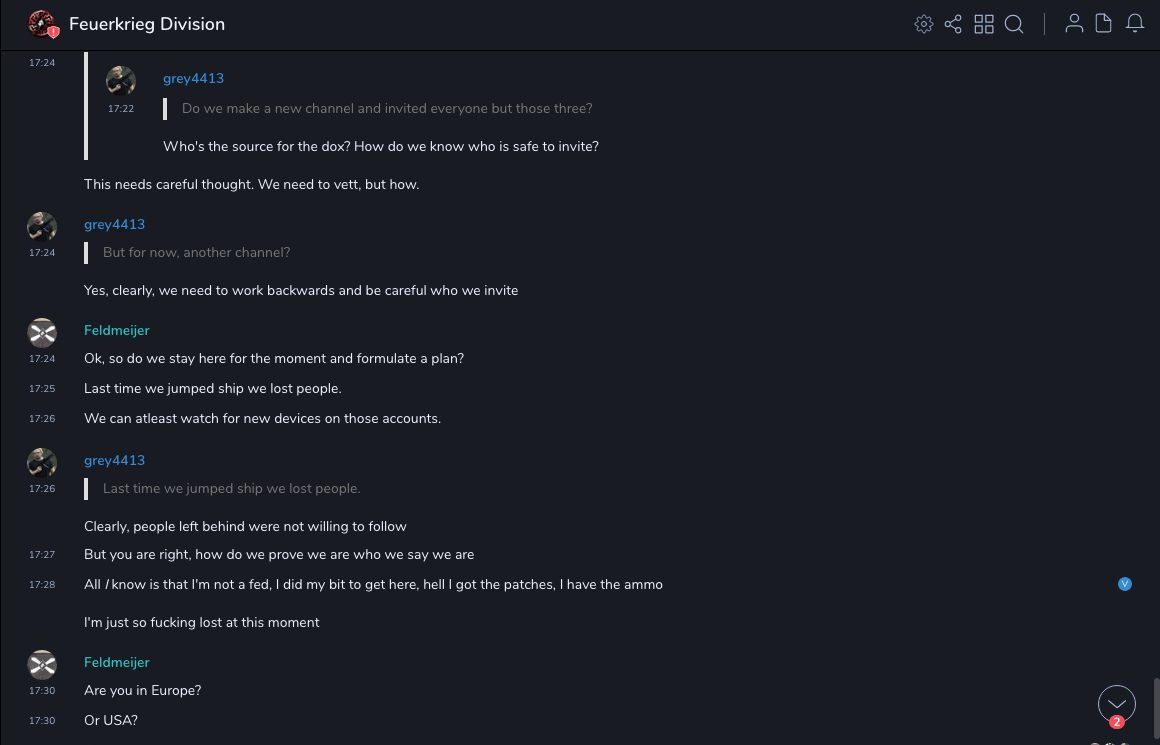Click quoted 'Do we make a new channel' text
This screenshot has width=1160, height=745.
(x=387, y=109)
